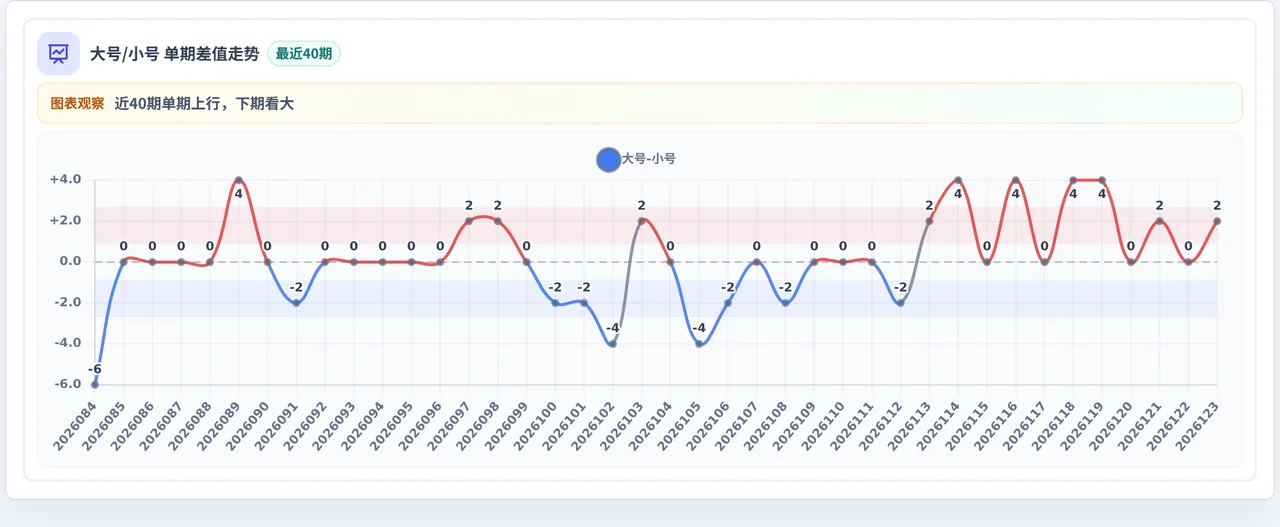Click the data point at 2026103
The width and height of the screenshot is (1280, 527).
(x=642, y=221)
